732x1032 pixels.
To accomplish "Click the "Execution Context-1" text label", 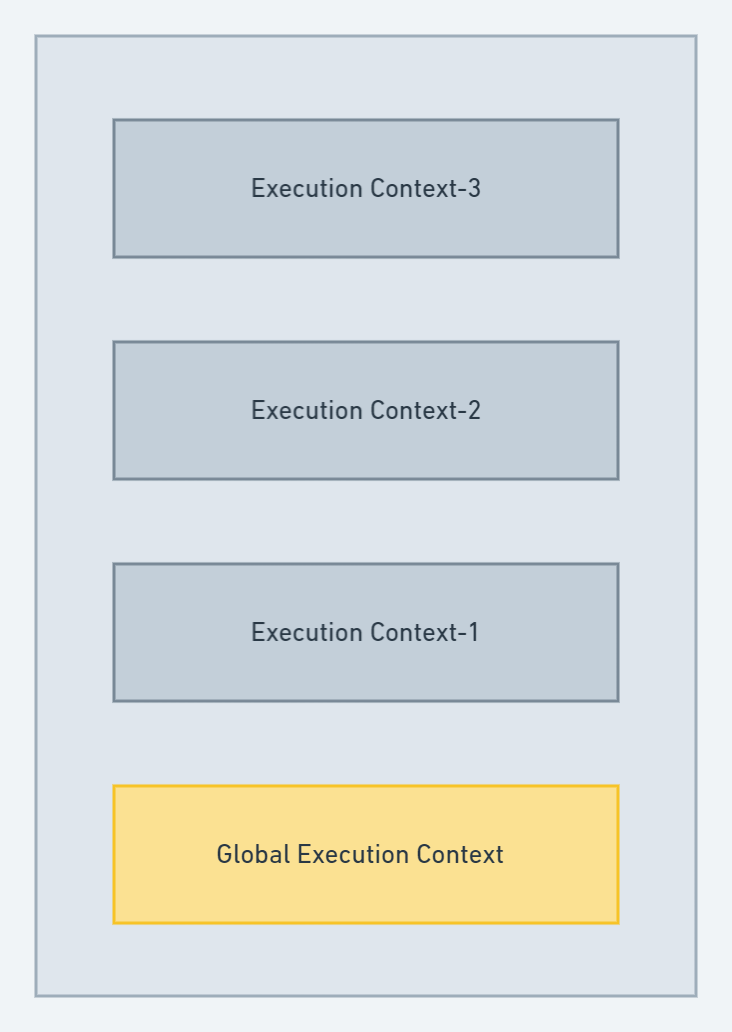I will 365,632.
